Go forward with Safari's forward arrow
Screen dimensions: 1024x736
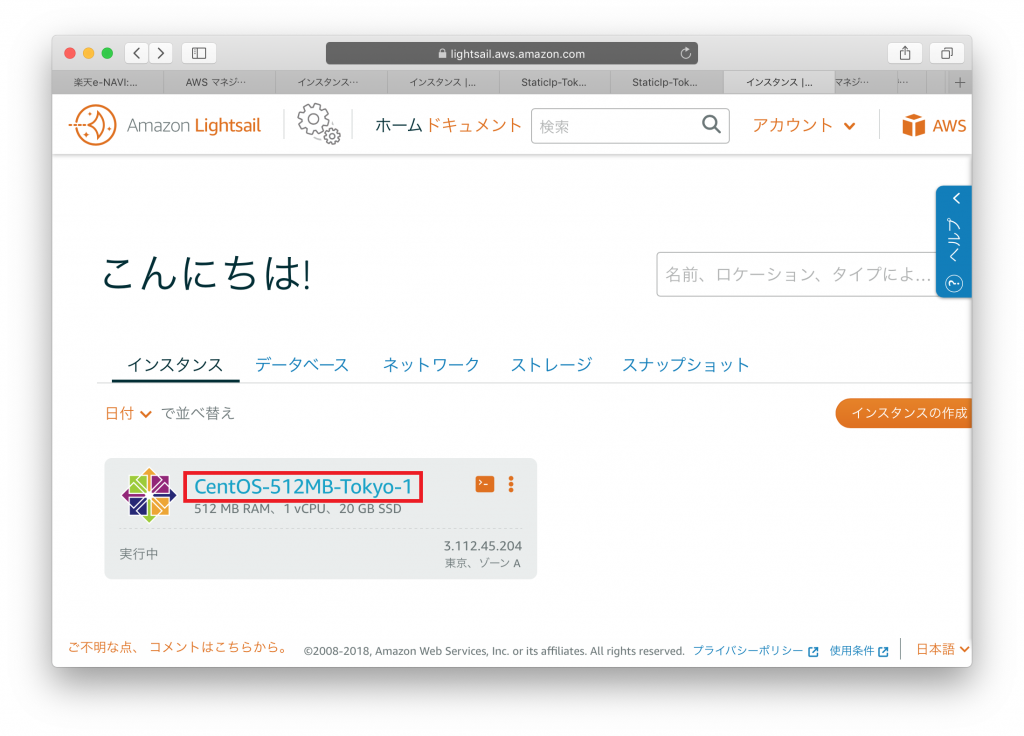(161, 53)
